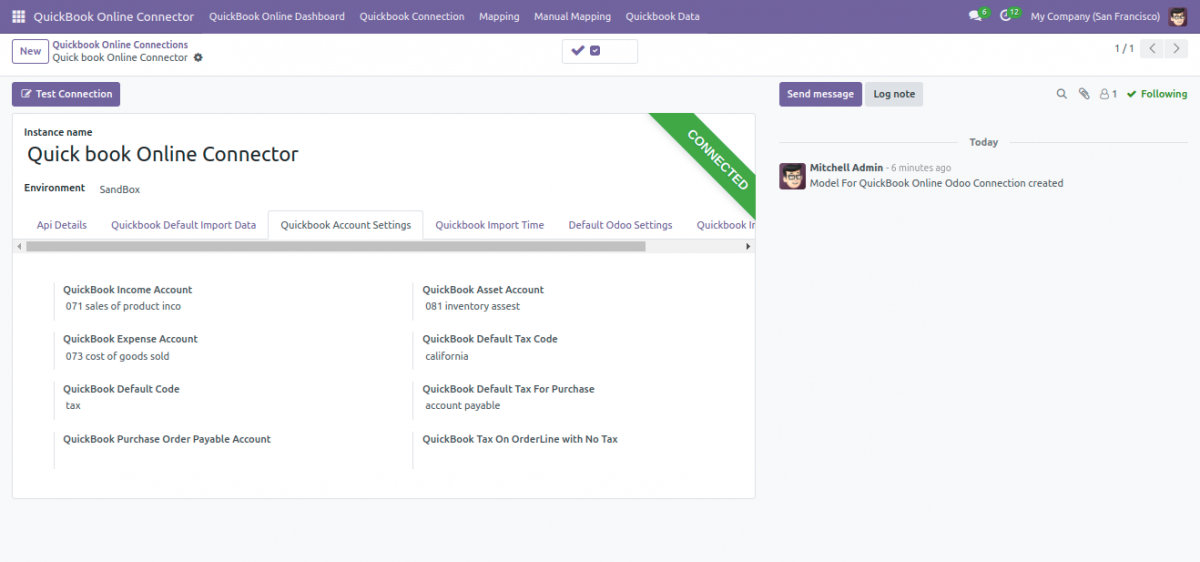Click 'Model For QuickBook Online Odoo Connection created' message
The width and height of the screenshot is (1200, 562).
coord(936,184)
